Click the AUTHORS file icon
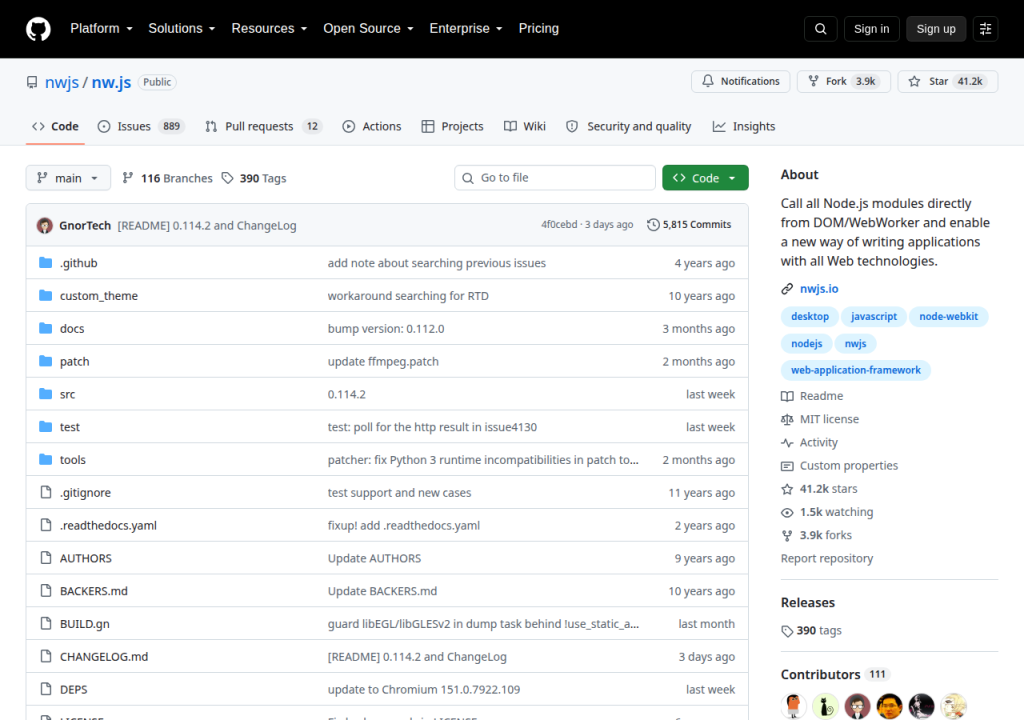 pos(45,557)
